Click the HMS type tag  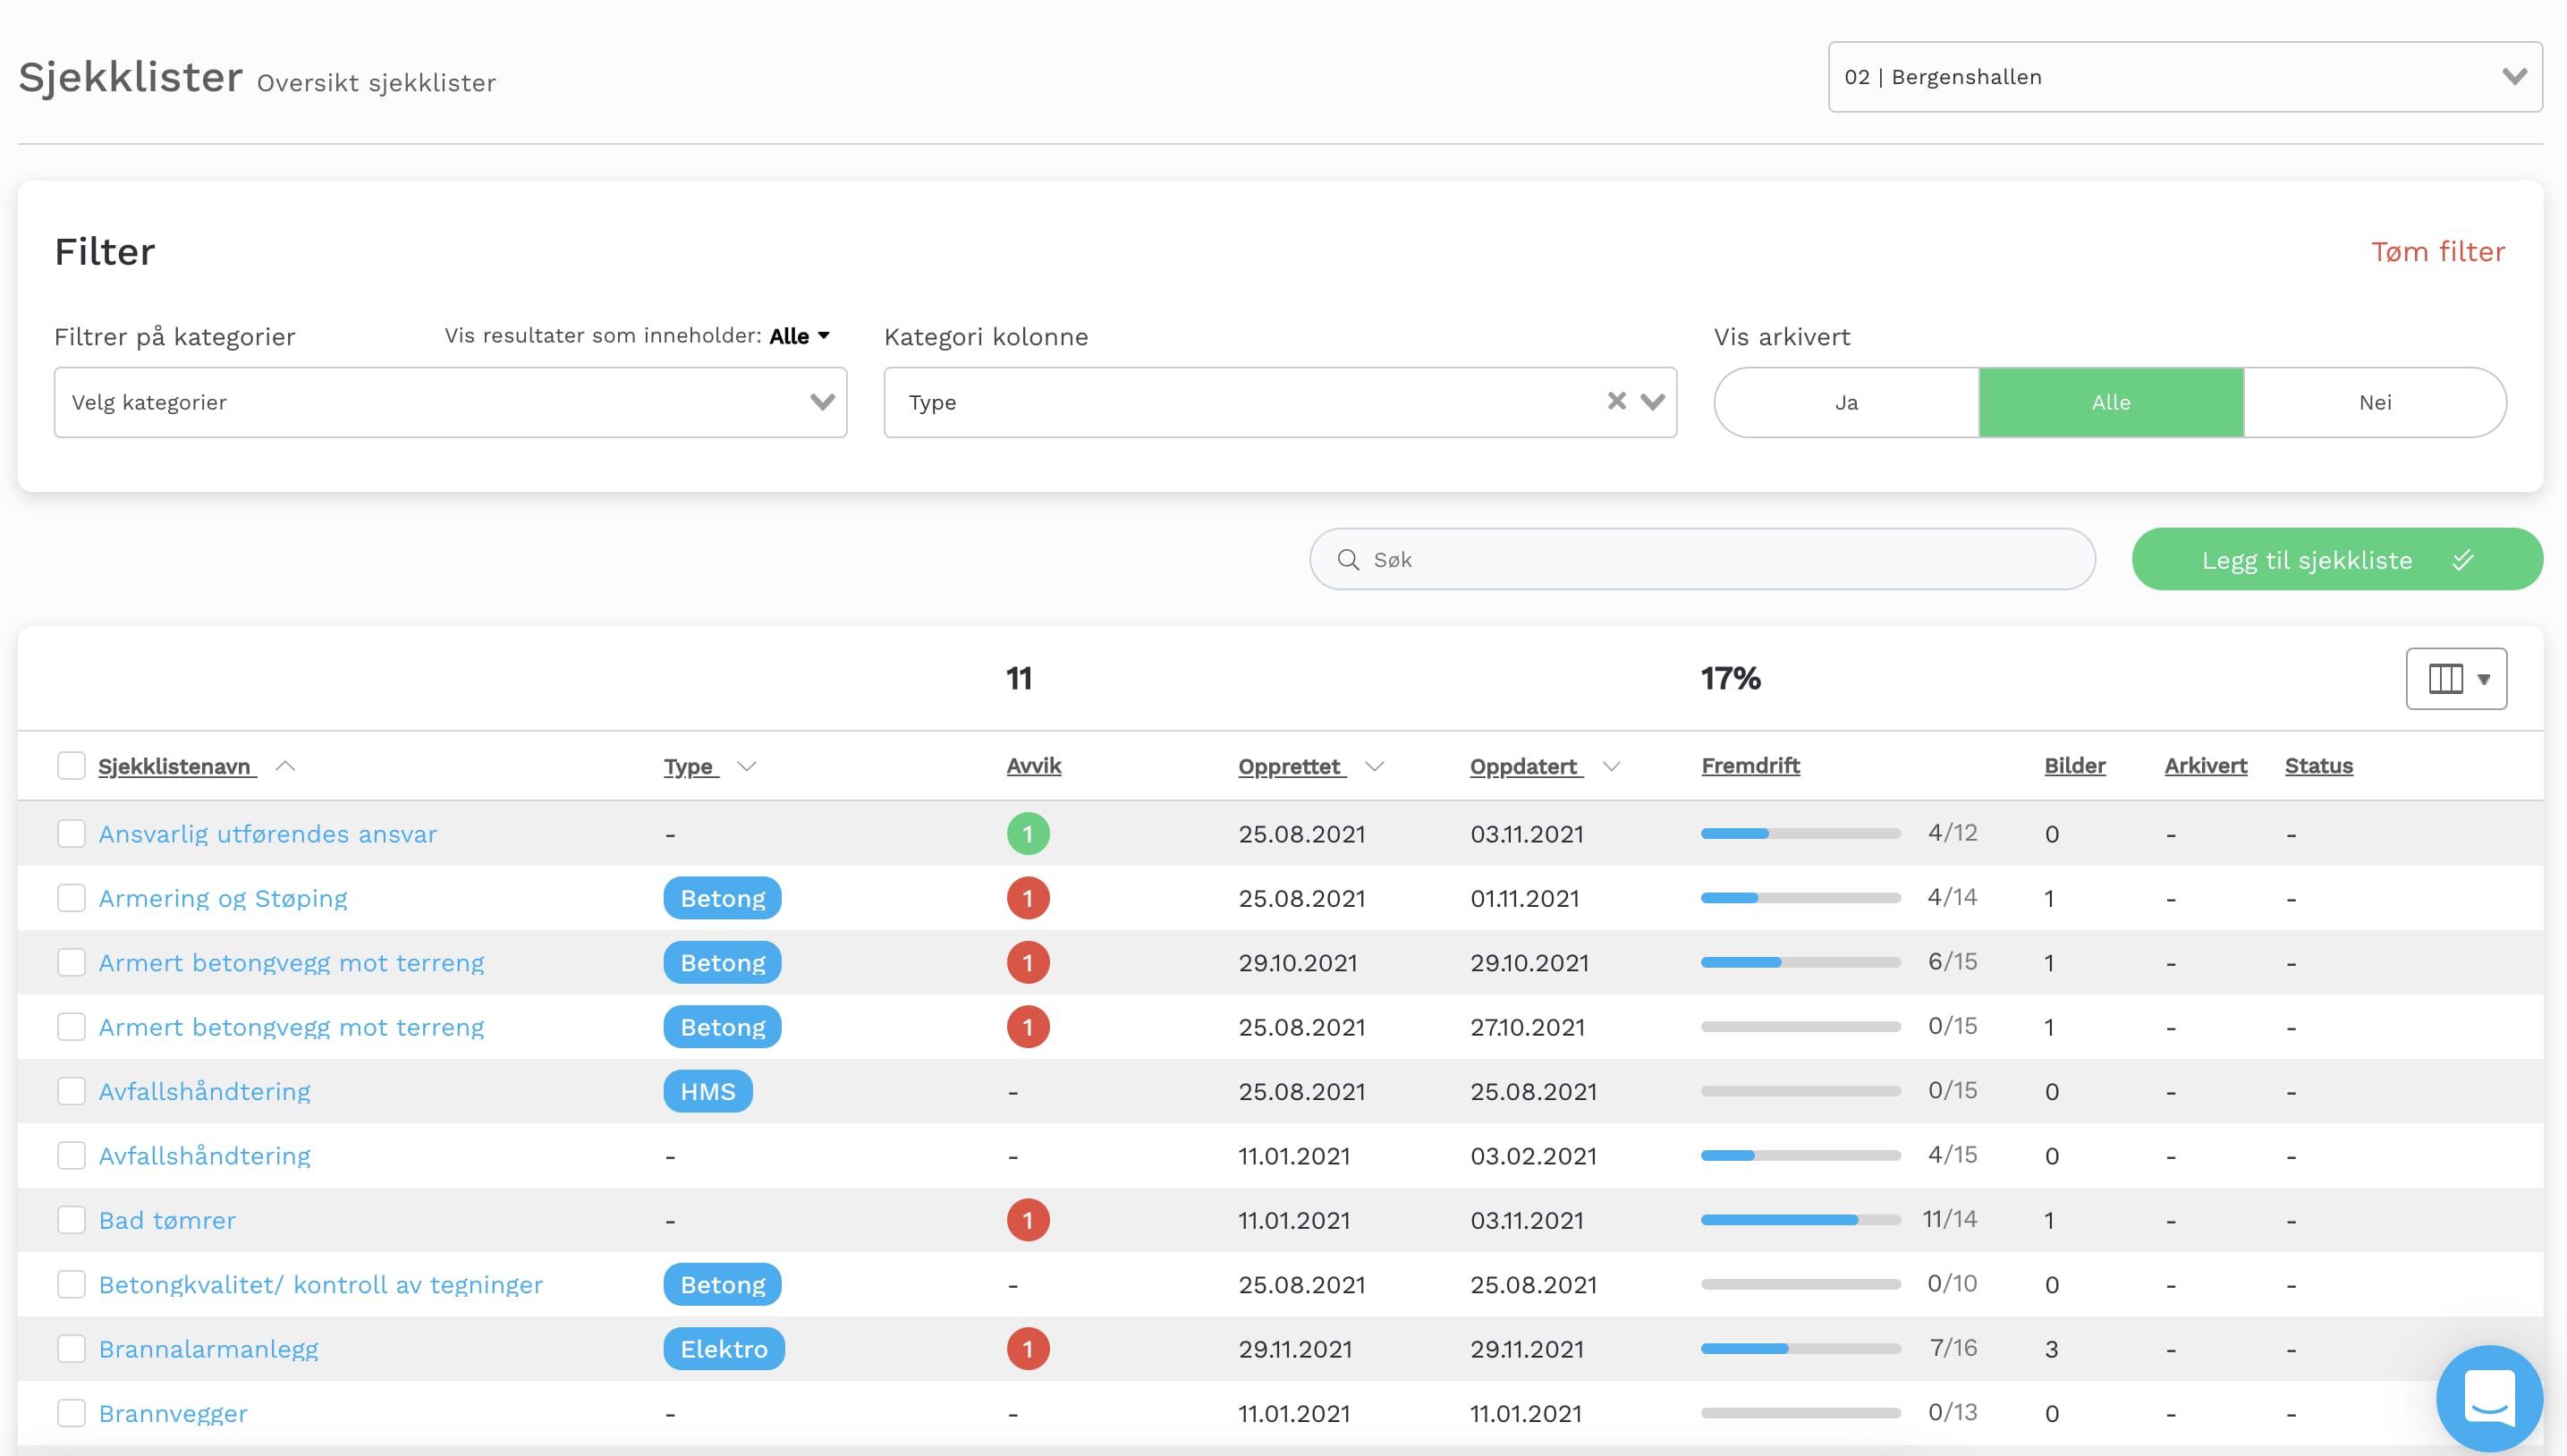(707, 1091)
